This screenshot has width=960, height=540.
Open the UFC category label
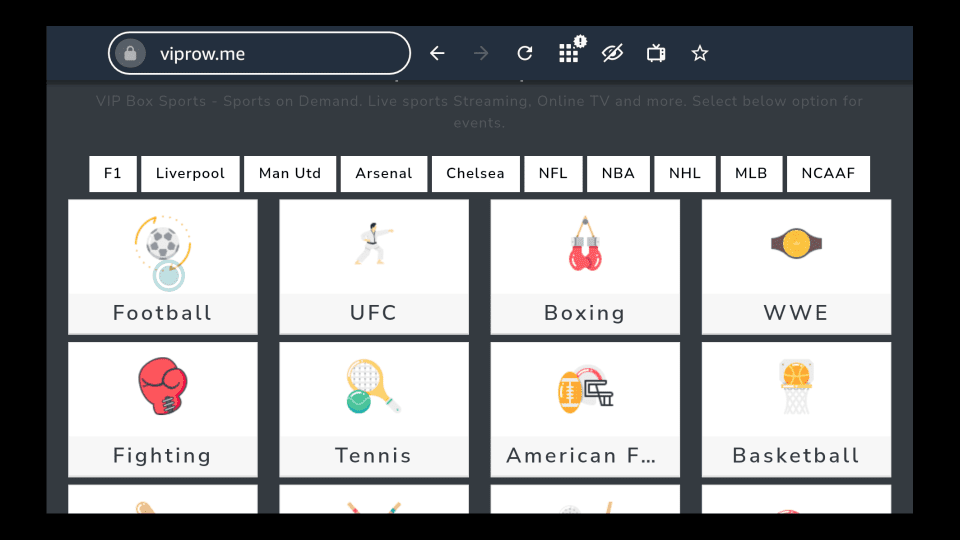[373, 313]
